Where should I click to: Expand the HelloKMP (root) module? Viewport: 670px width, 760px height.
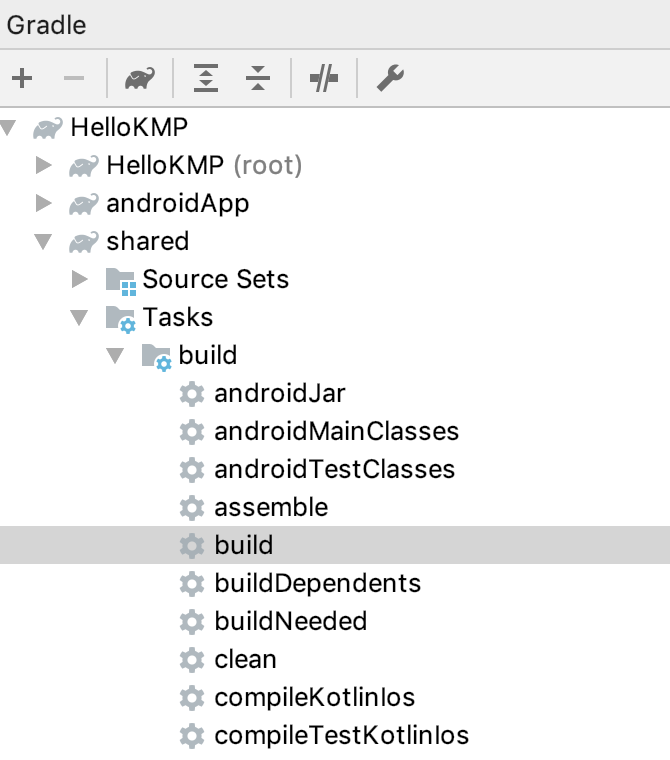click(43, 165)
